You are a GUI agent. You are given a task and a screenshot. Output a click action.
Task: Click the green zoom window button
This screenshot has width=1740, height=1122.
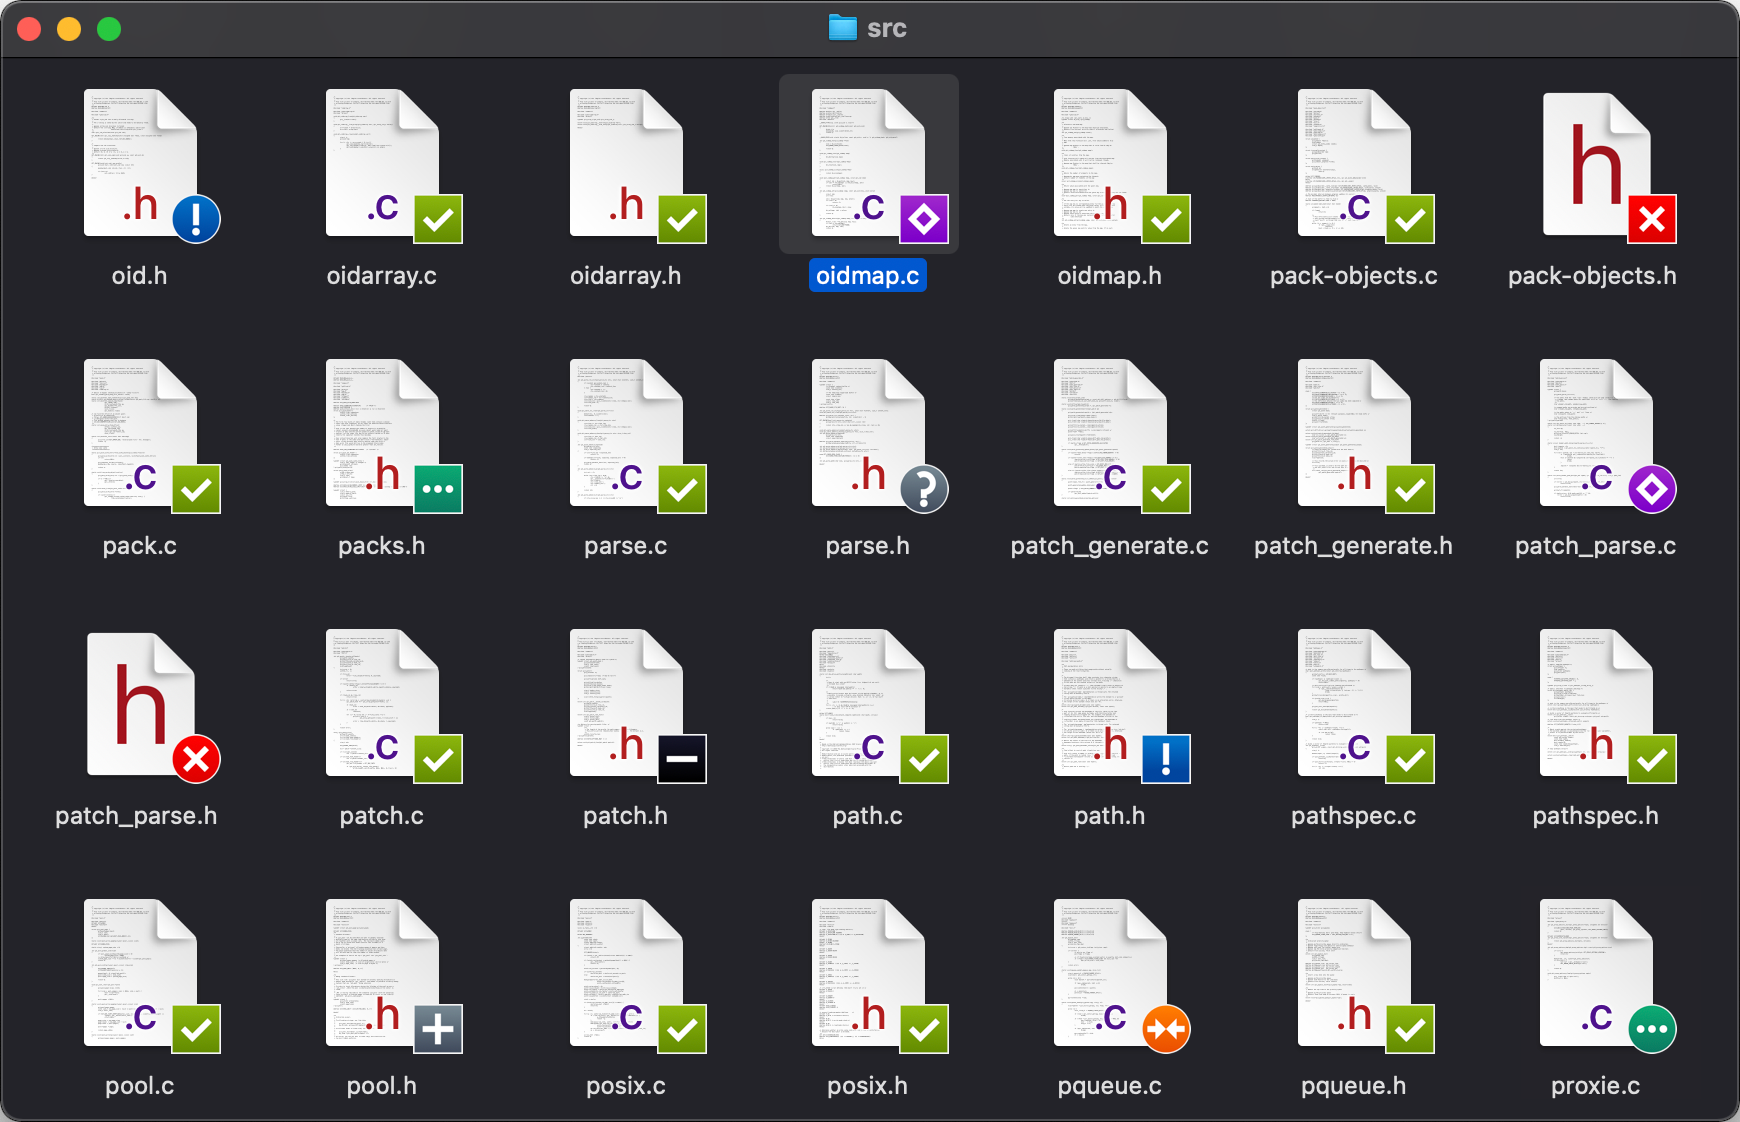point(109,29)
